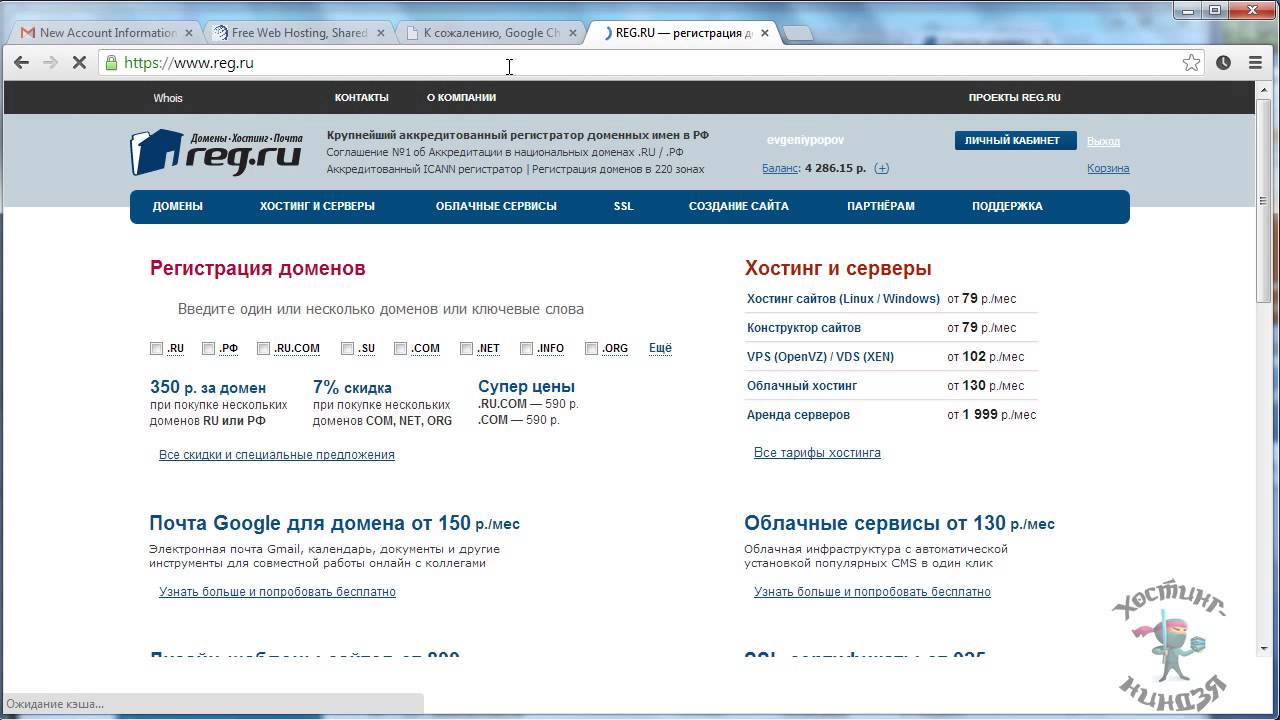This screenshot has height=720, width=1280.
Task: Open Все скидки и специальные предложения
Action: pyautogui.click(x=277, y=454)
